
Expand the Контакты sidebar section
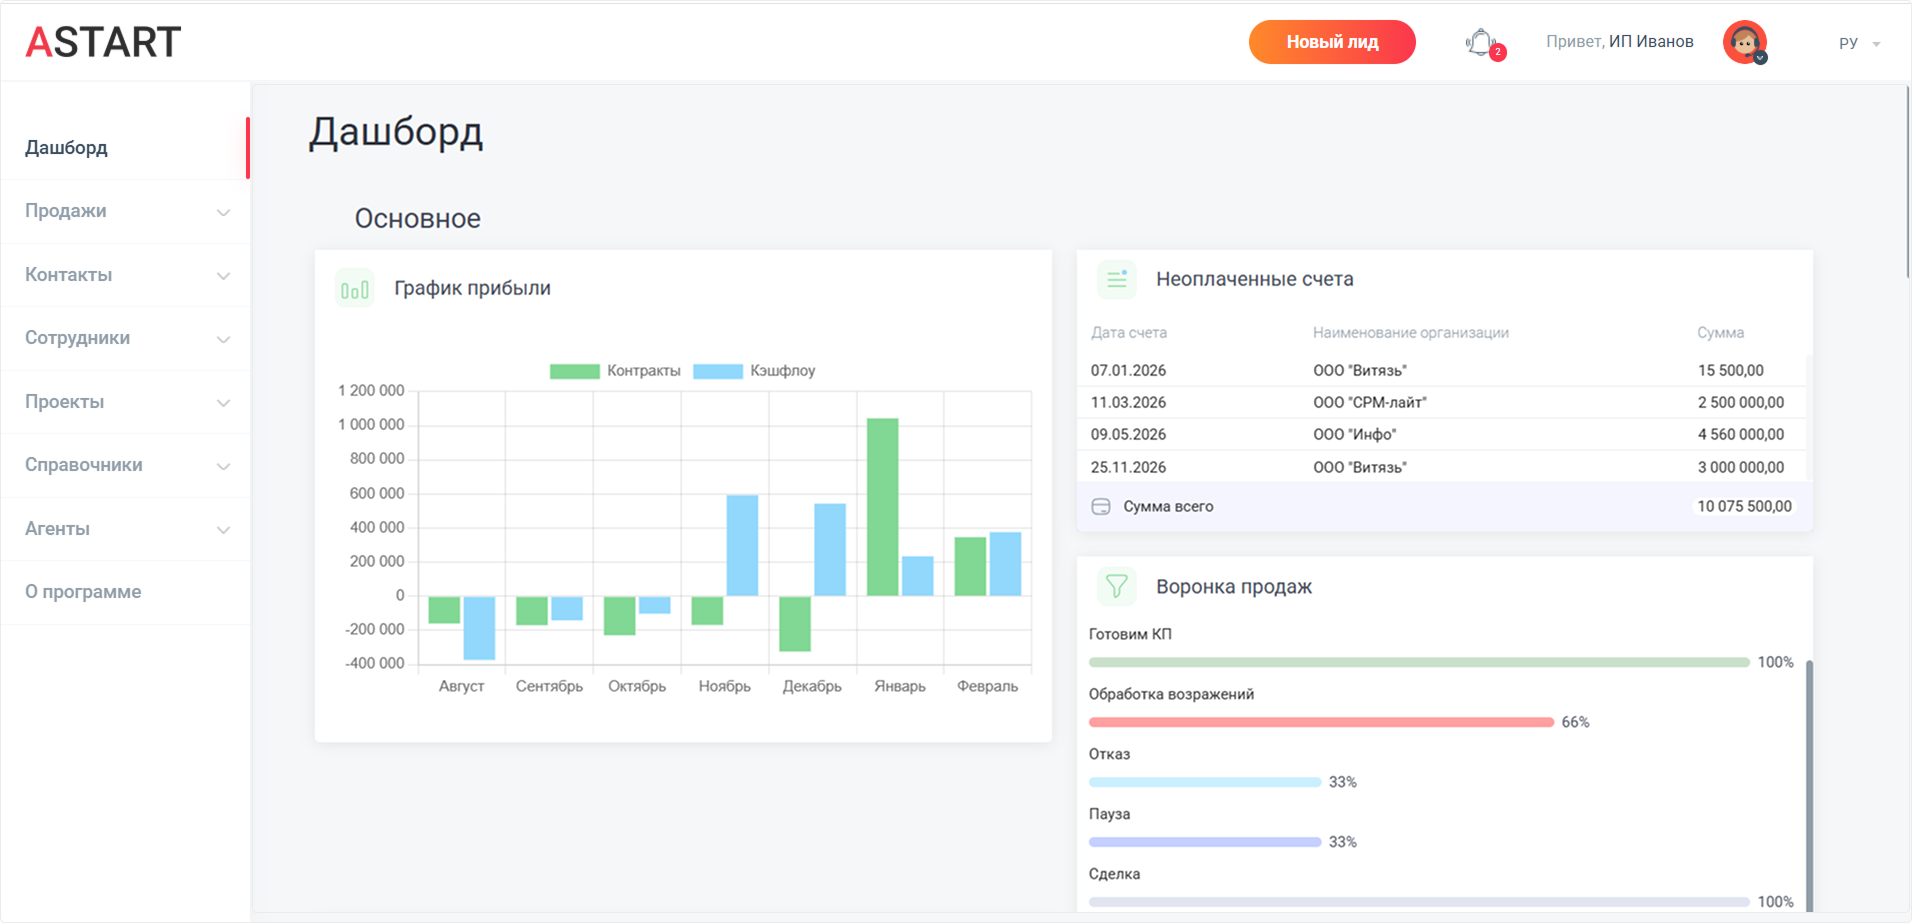68,275
